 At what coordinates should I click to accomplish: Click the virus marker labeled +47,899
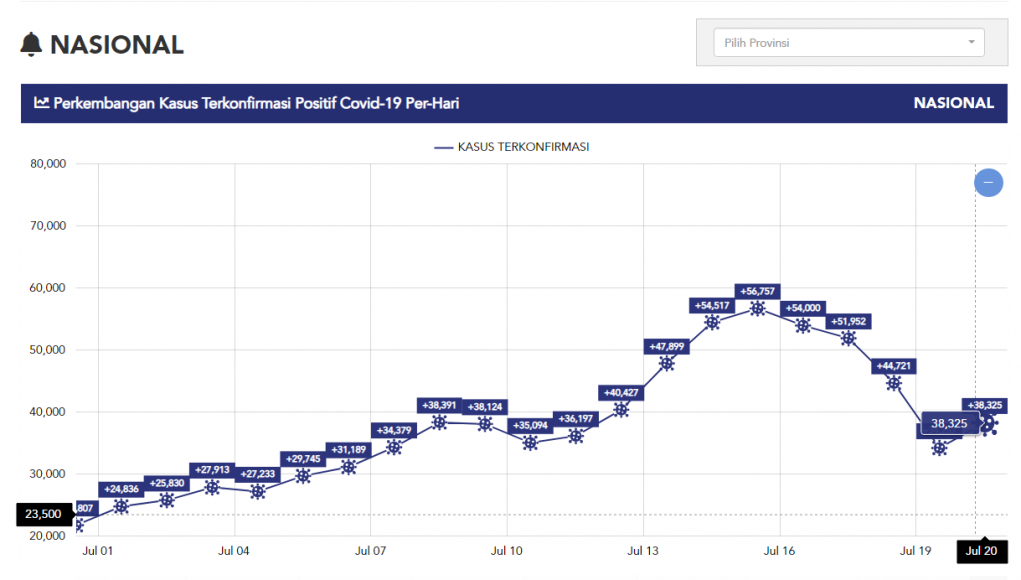click(x=667, y=363)
